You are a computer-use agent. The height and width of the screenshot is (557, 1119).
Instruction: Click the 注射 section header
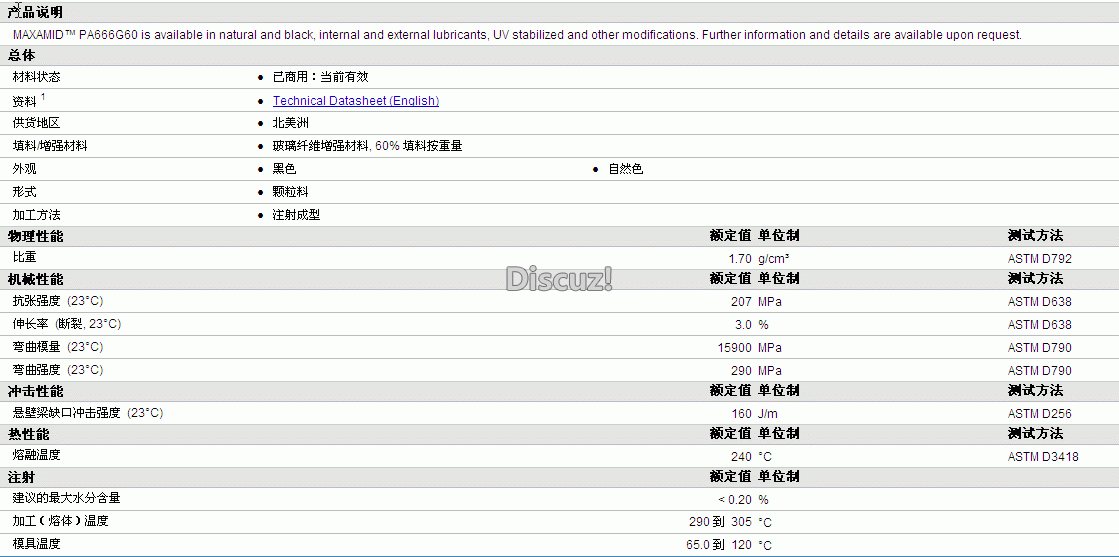tap(21, 477)
